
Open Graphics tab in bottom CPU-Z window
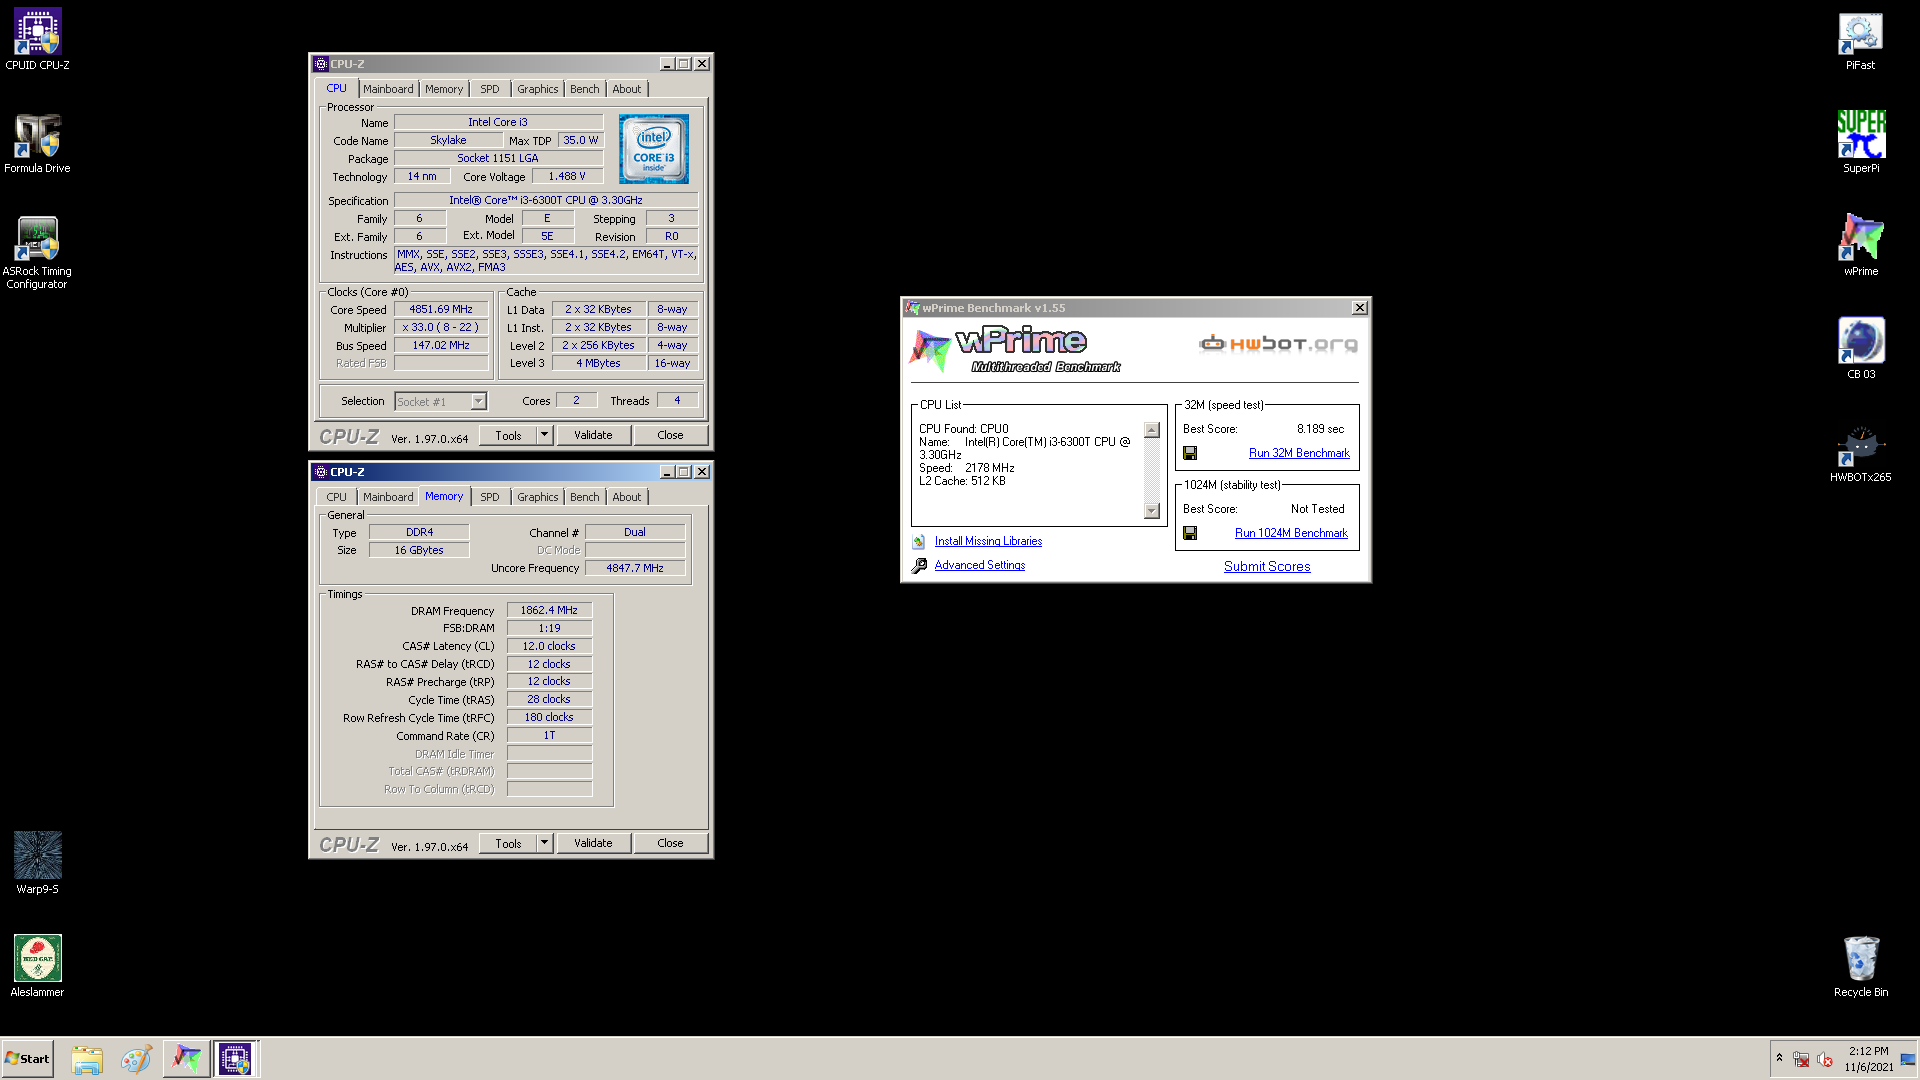point(537,497)
